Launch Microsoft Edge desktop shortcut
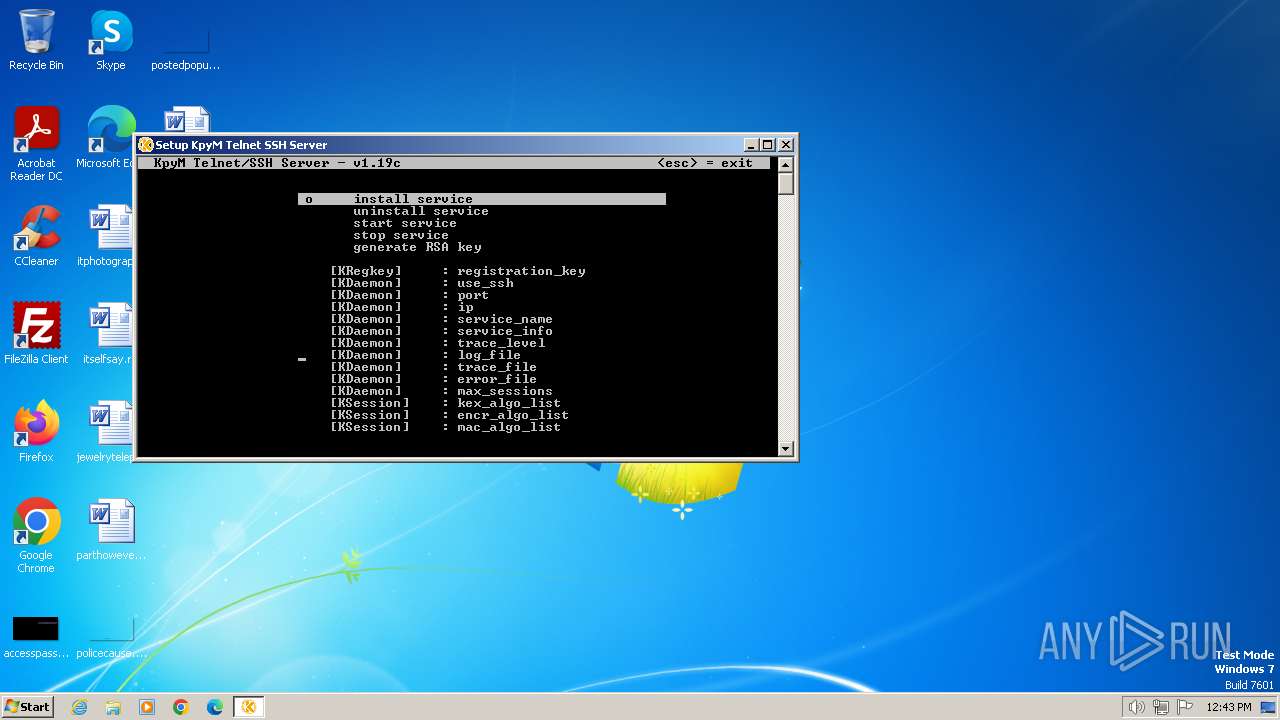The image size is (1280, 720). point(108,137)
